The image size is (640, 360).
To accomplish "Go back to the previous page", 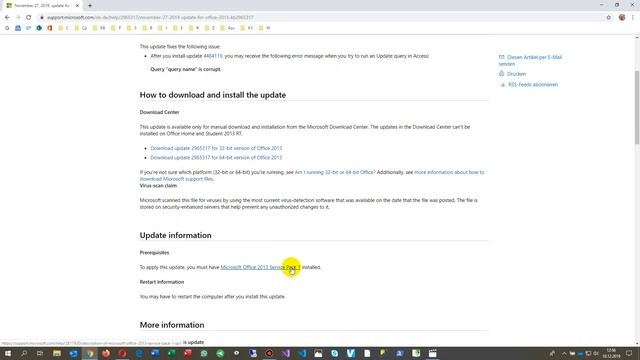I will (7, 18).
